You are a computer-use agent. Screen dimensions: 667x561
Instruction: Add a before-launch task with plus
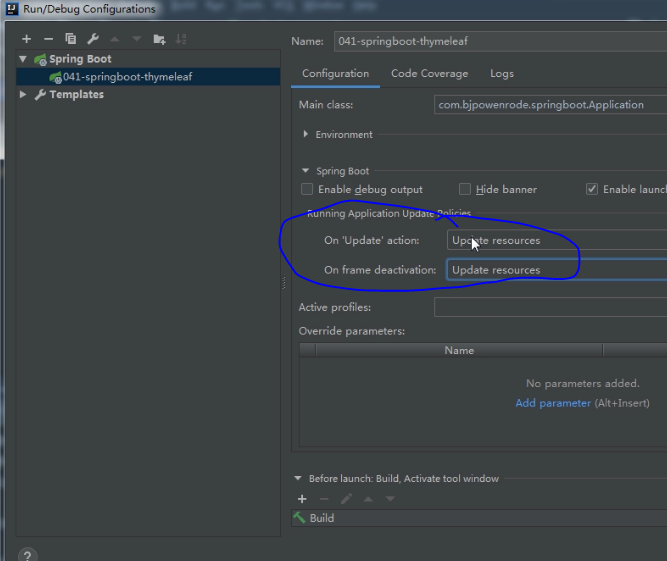[x=302, y=498]
